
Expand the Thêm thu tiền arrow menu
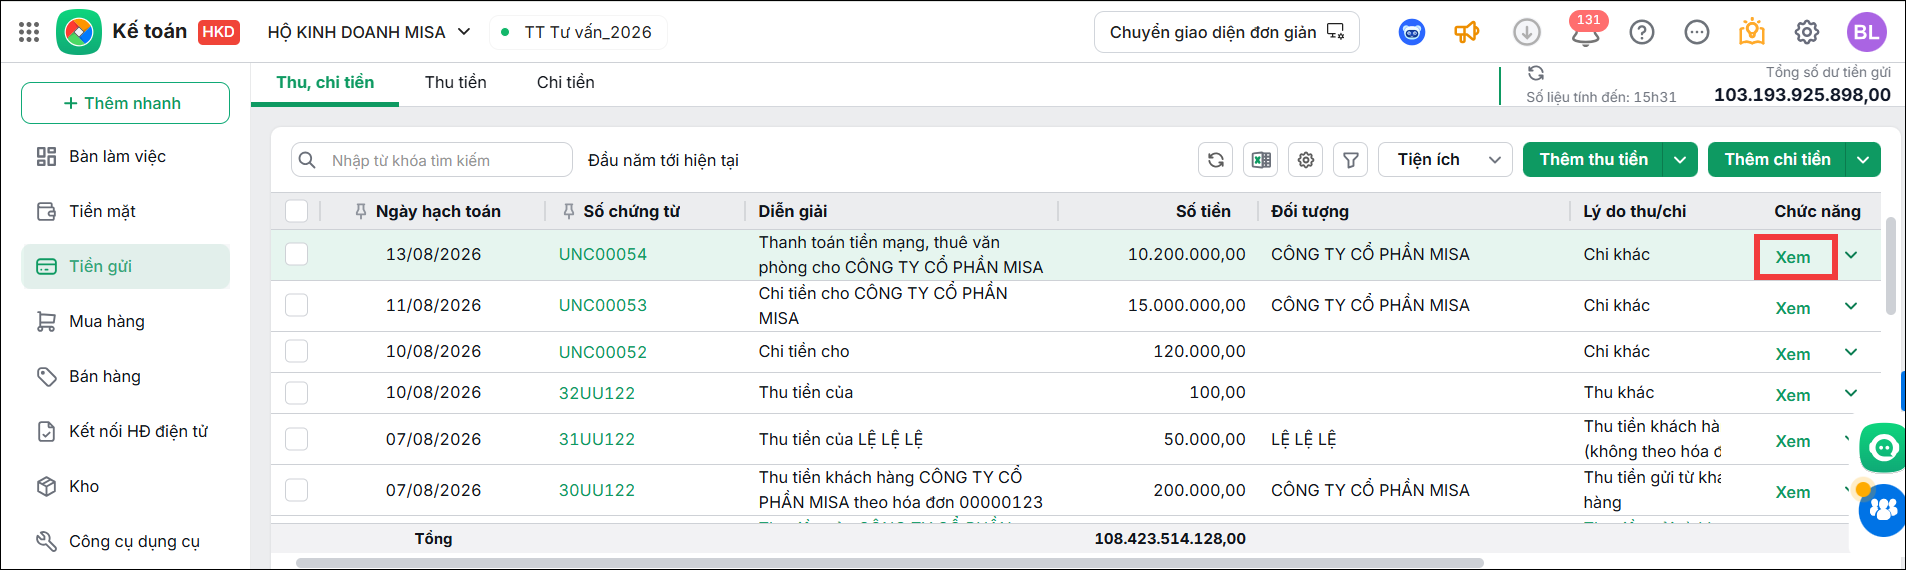tap(1680, 160)
